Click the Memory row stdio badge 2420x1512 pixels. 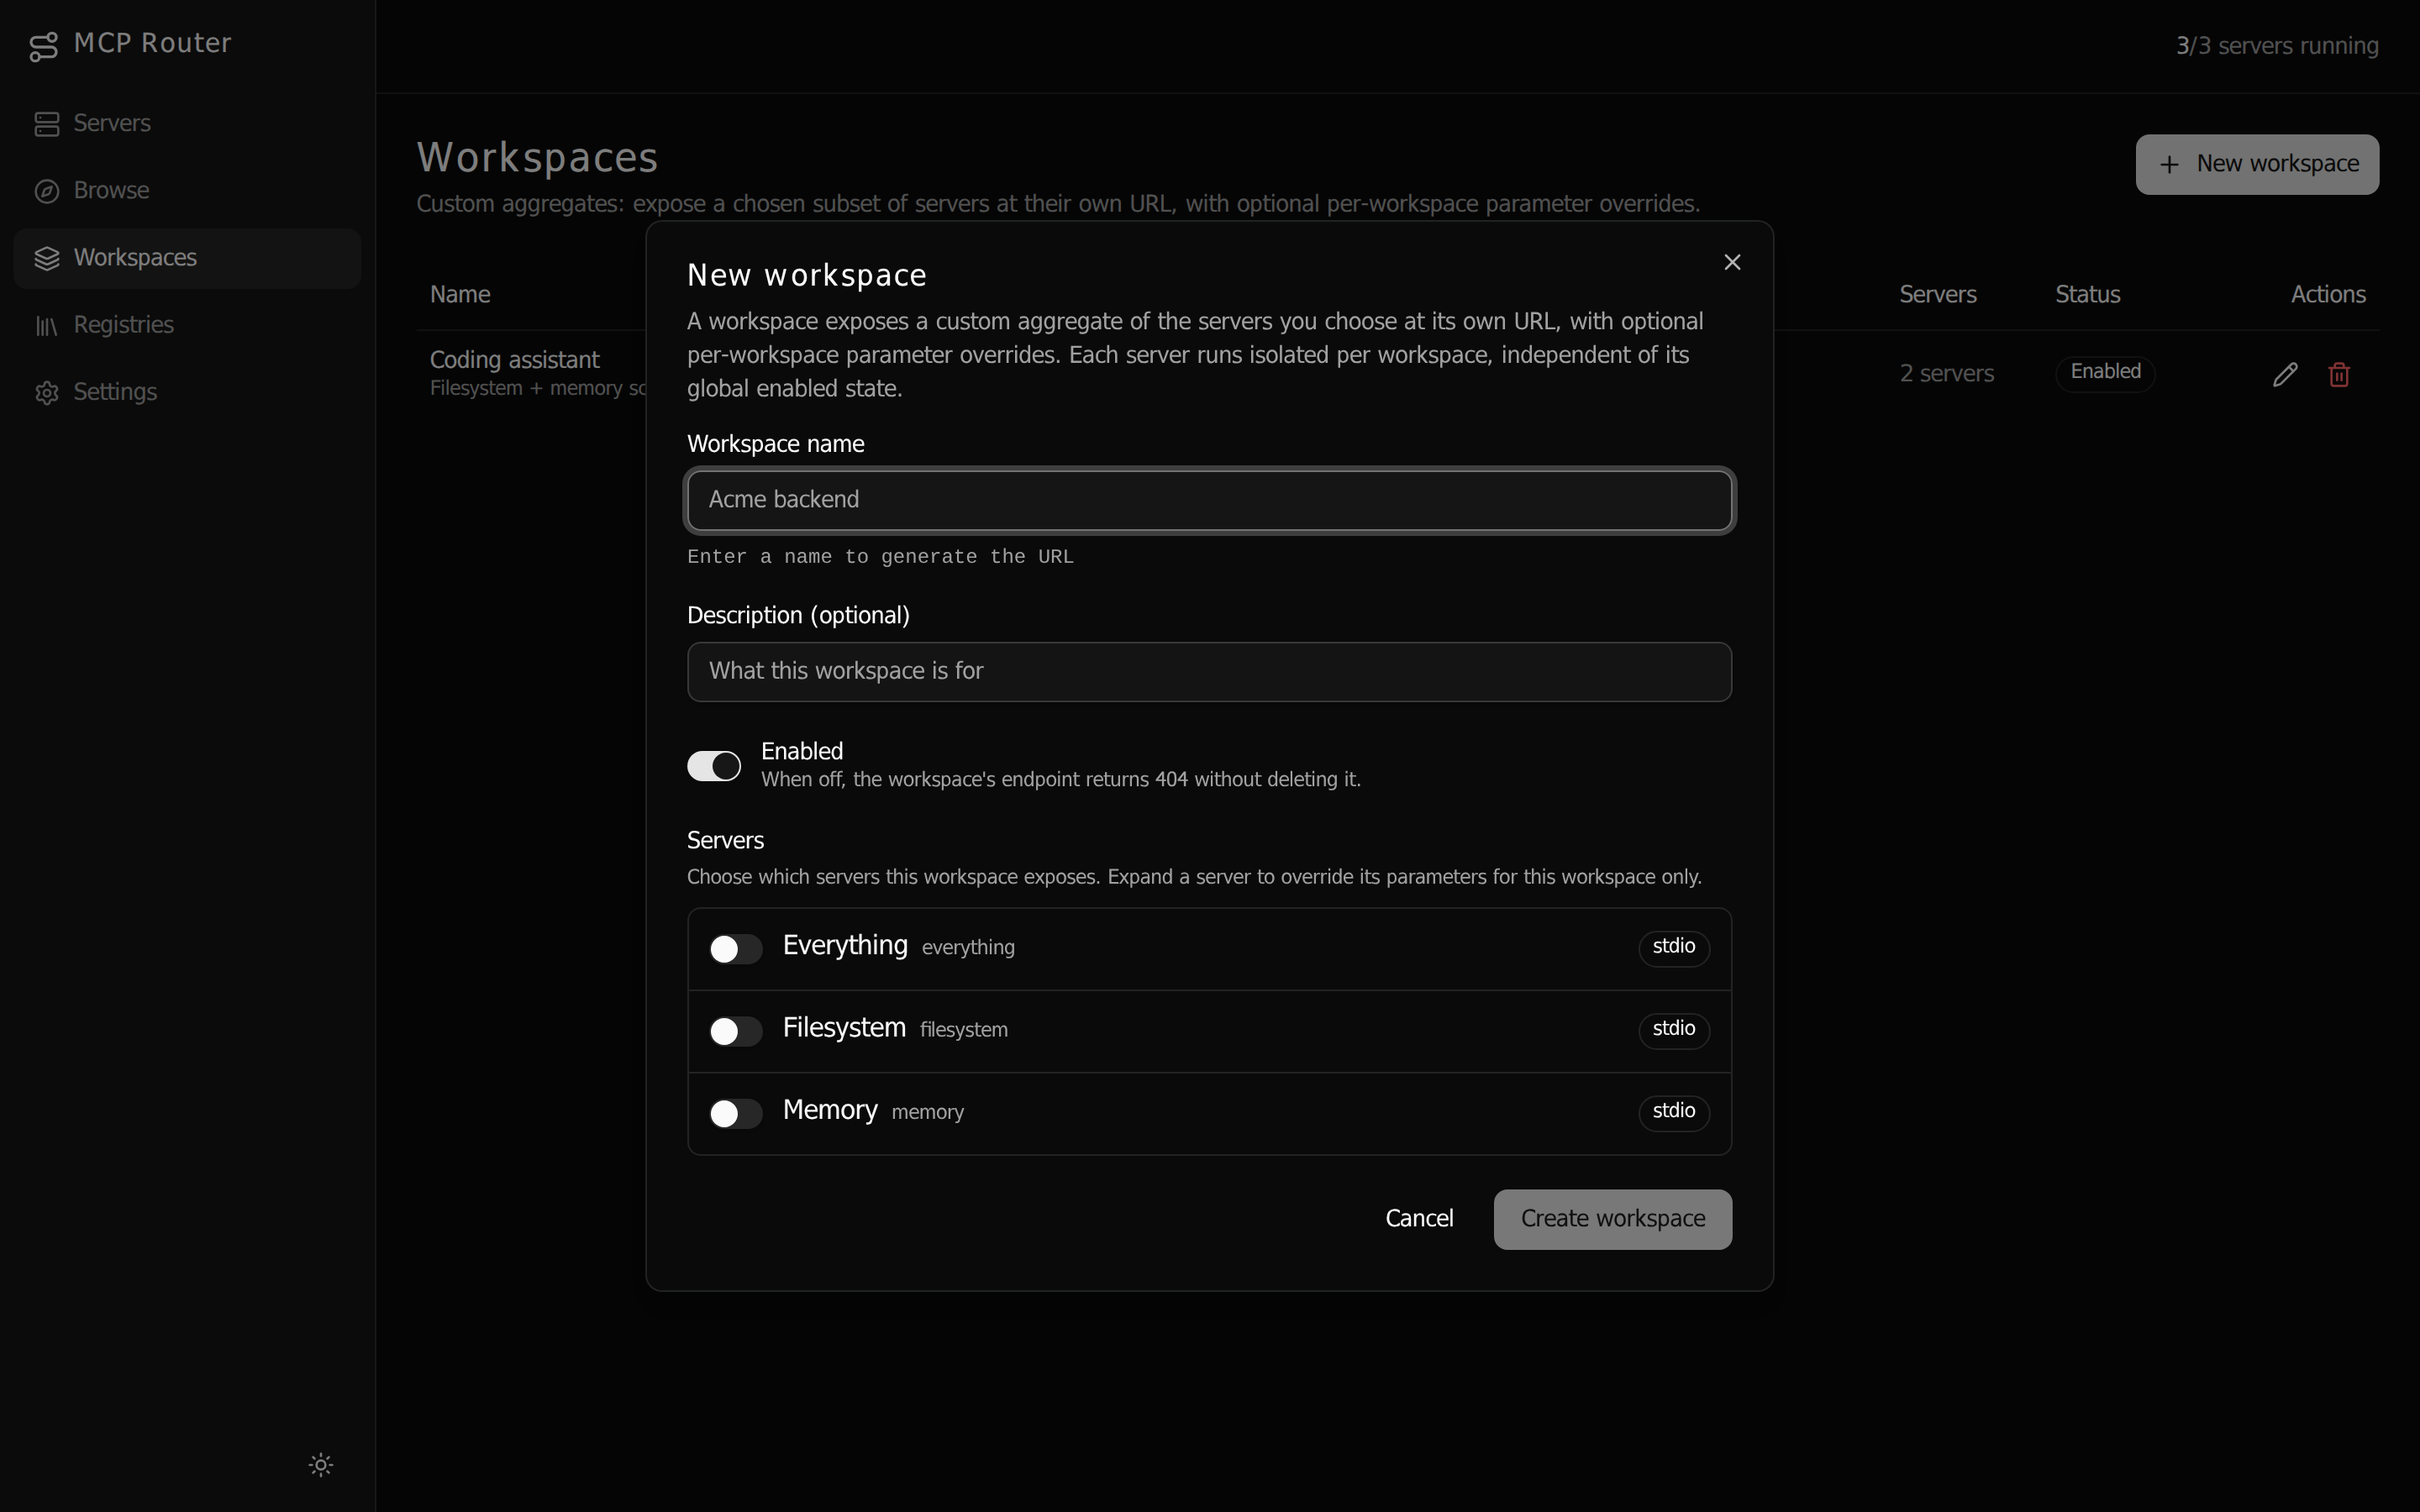1674,1111
